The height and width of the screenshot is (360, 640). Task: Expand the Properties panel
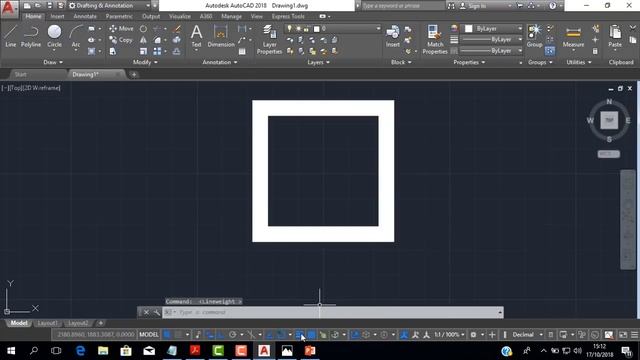469,62
